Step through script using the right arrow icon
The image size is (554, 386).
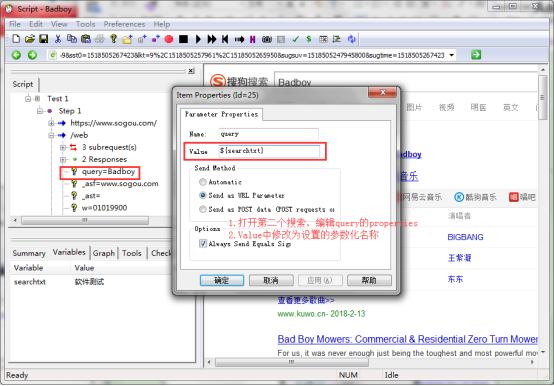[x=239, y=39]
